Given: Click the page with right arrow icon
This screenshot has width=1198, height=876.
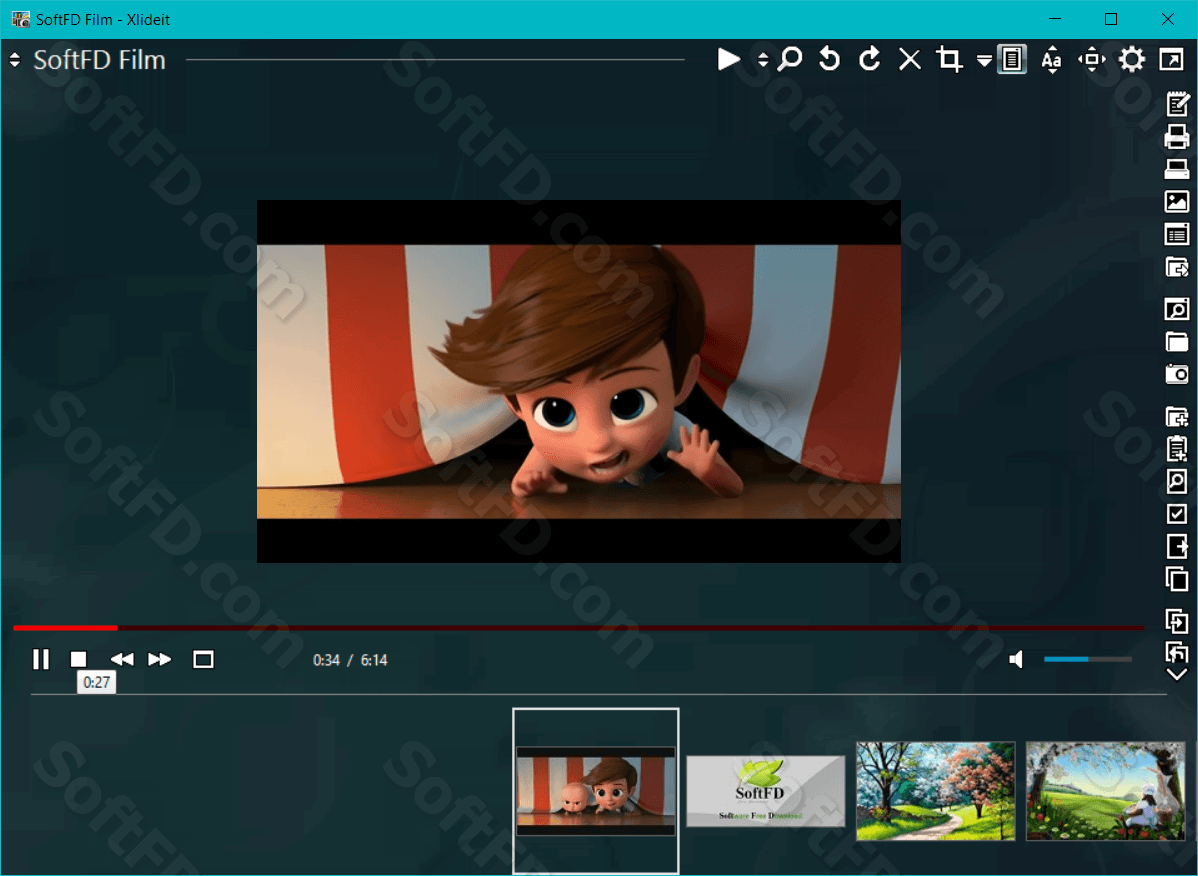Looking at the screenshot, I should pos(1177,547).
